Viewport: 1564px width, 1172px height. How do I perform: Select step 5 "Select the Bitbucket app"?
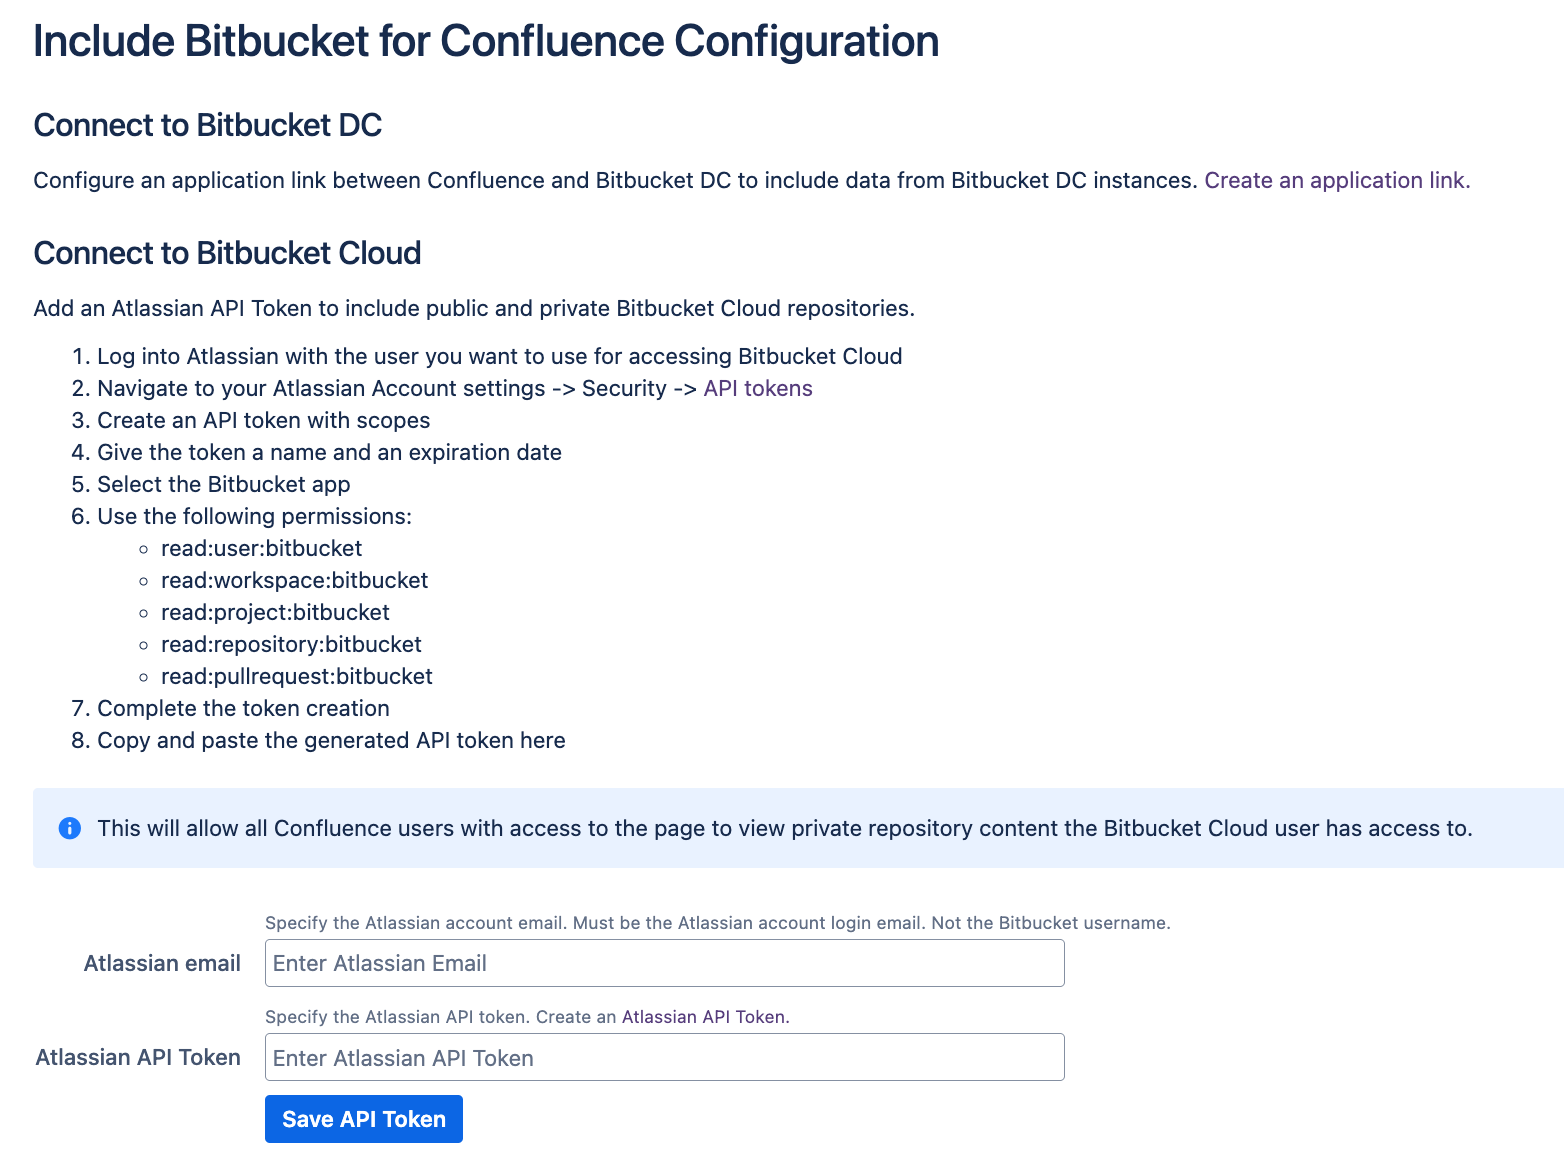coord(223,484)
